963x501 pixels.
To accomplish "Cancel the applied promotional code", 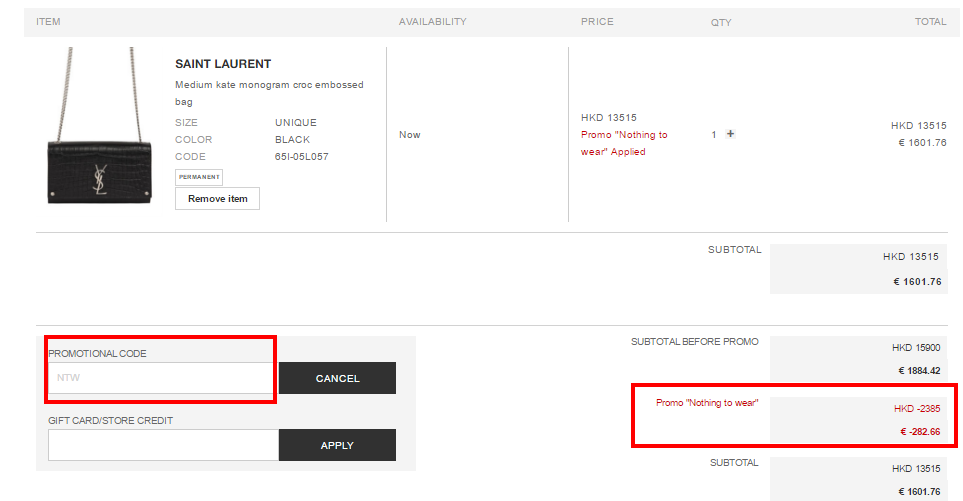I will click(337, 378).
